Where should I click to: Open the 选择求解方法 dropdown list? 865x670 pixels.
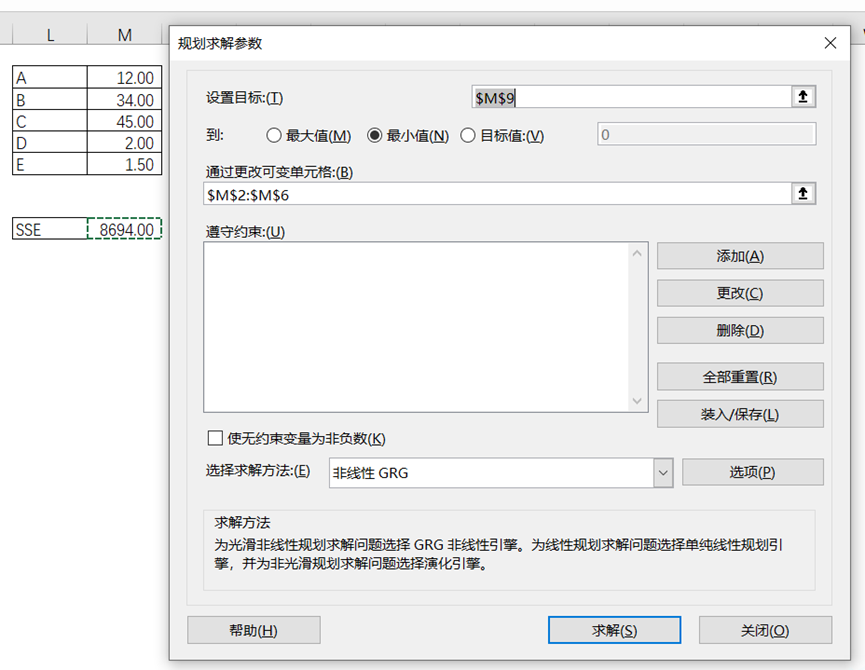click(662, 473)
